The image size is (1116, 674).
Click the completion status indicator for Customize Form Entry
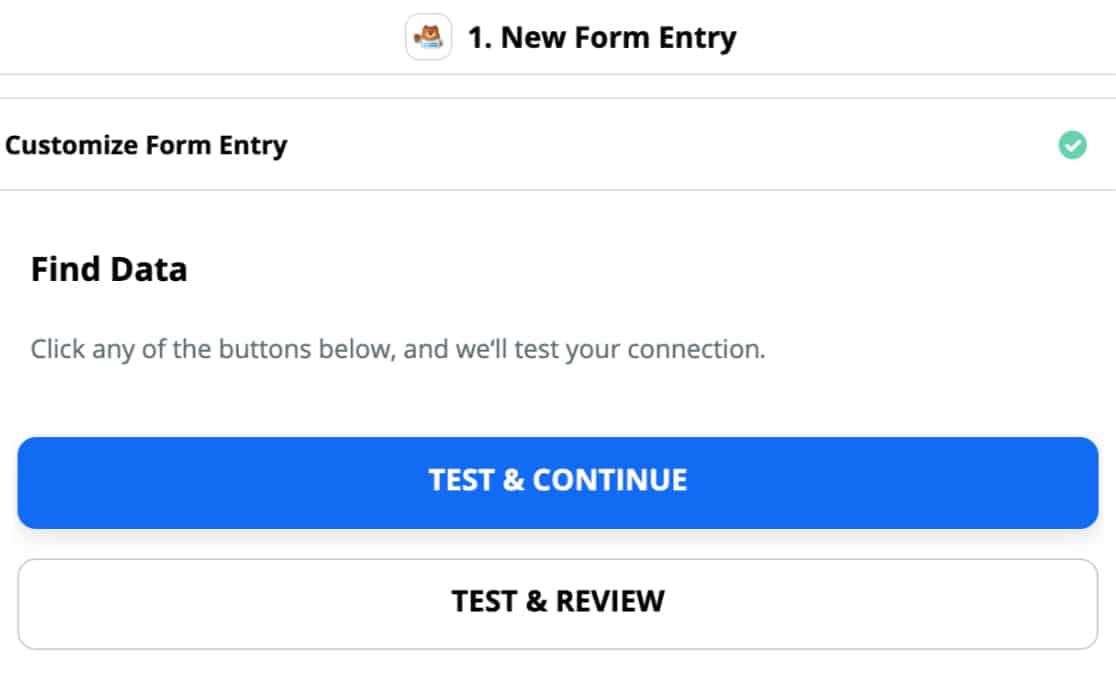(x=1073, y=145)
